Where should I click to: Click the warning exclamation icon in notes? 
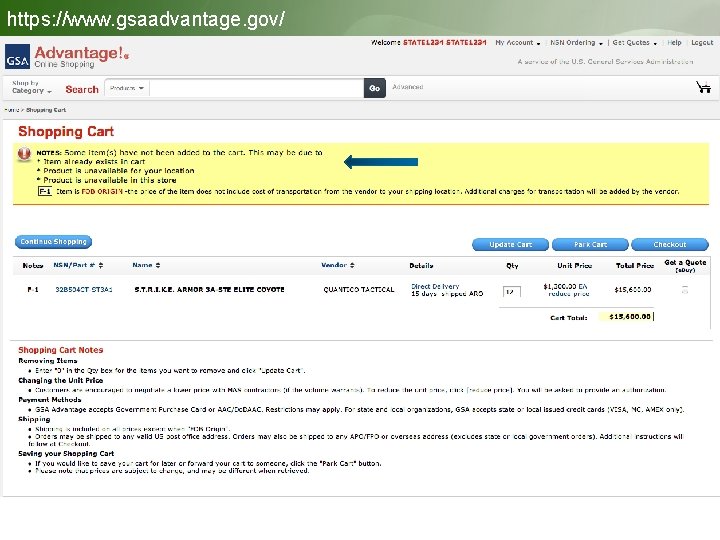(24, 154)
